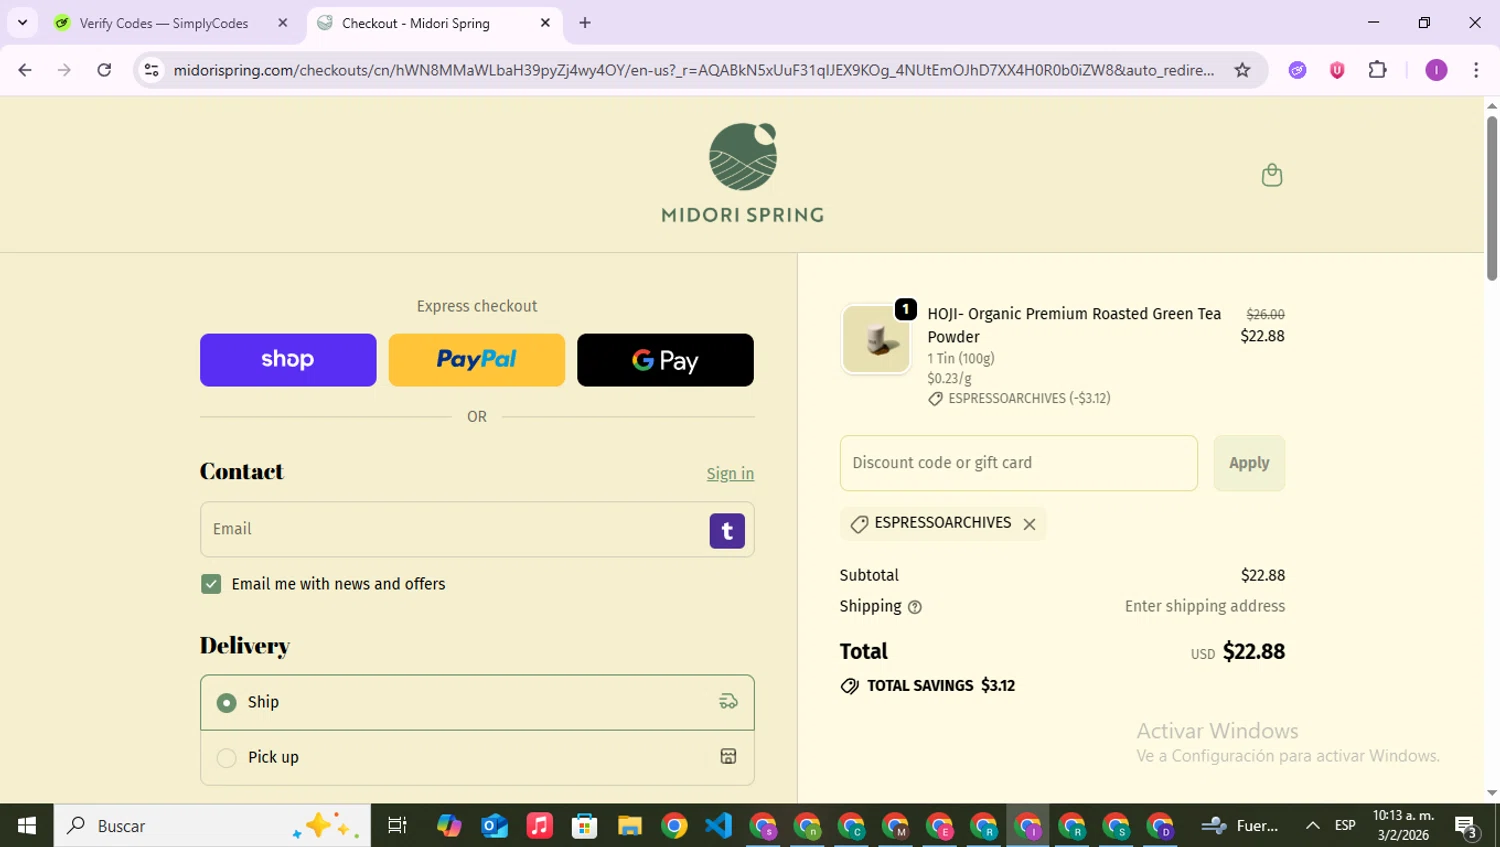Open the notification center icon

tap(1467, 827)
